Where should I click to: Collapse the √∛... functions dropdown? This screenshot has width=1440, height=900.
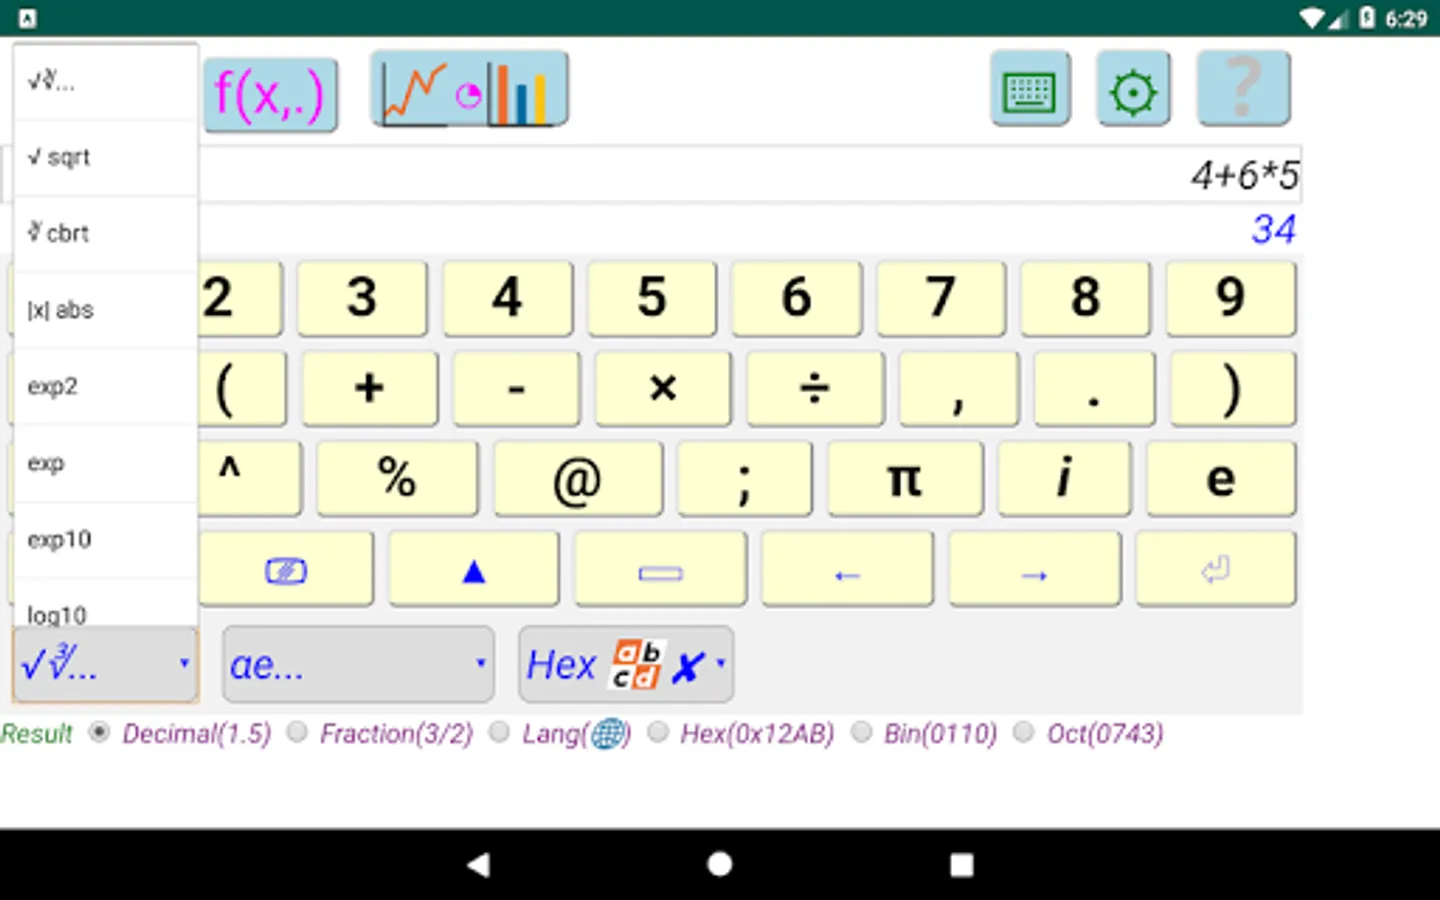(105, 664)
